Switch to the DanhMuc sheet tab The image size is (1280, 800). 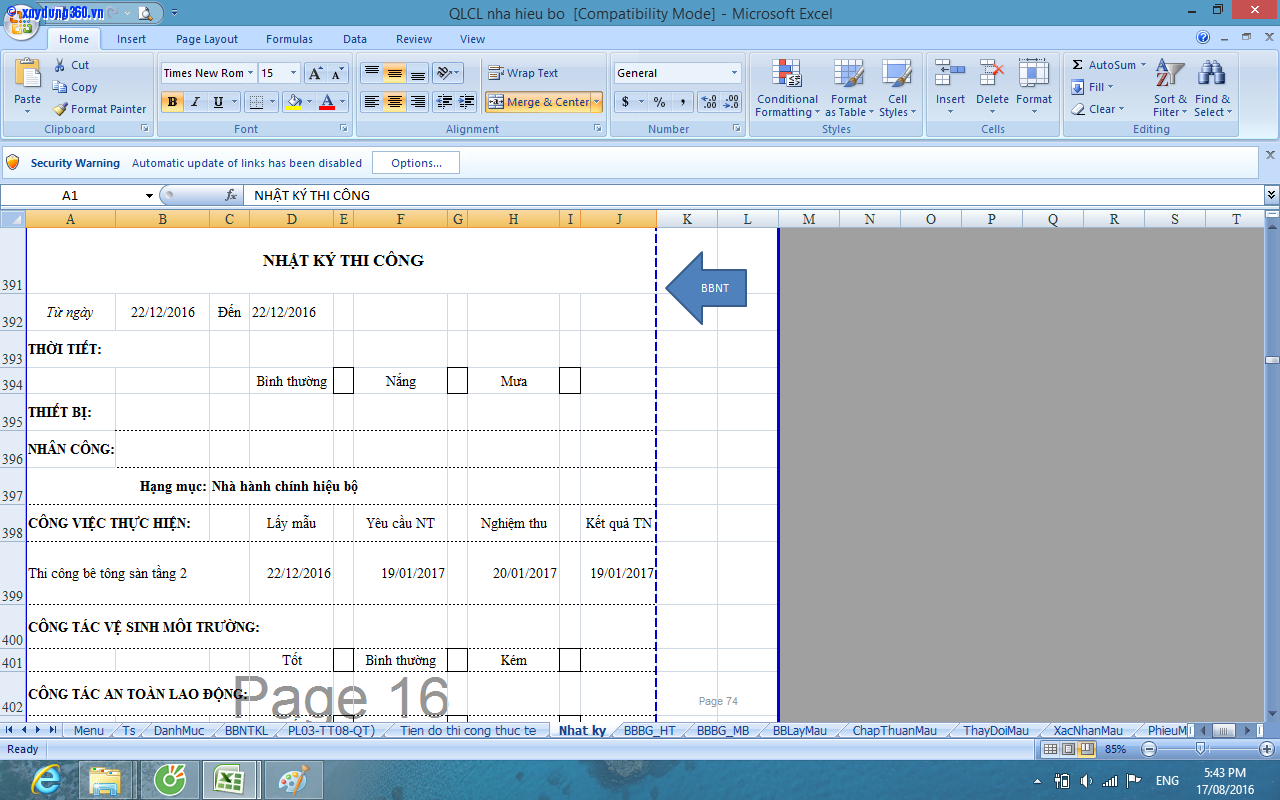pos(179,731)
